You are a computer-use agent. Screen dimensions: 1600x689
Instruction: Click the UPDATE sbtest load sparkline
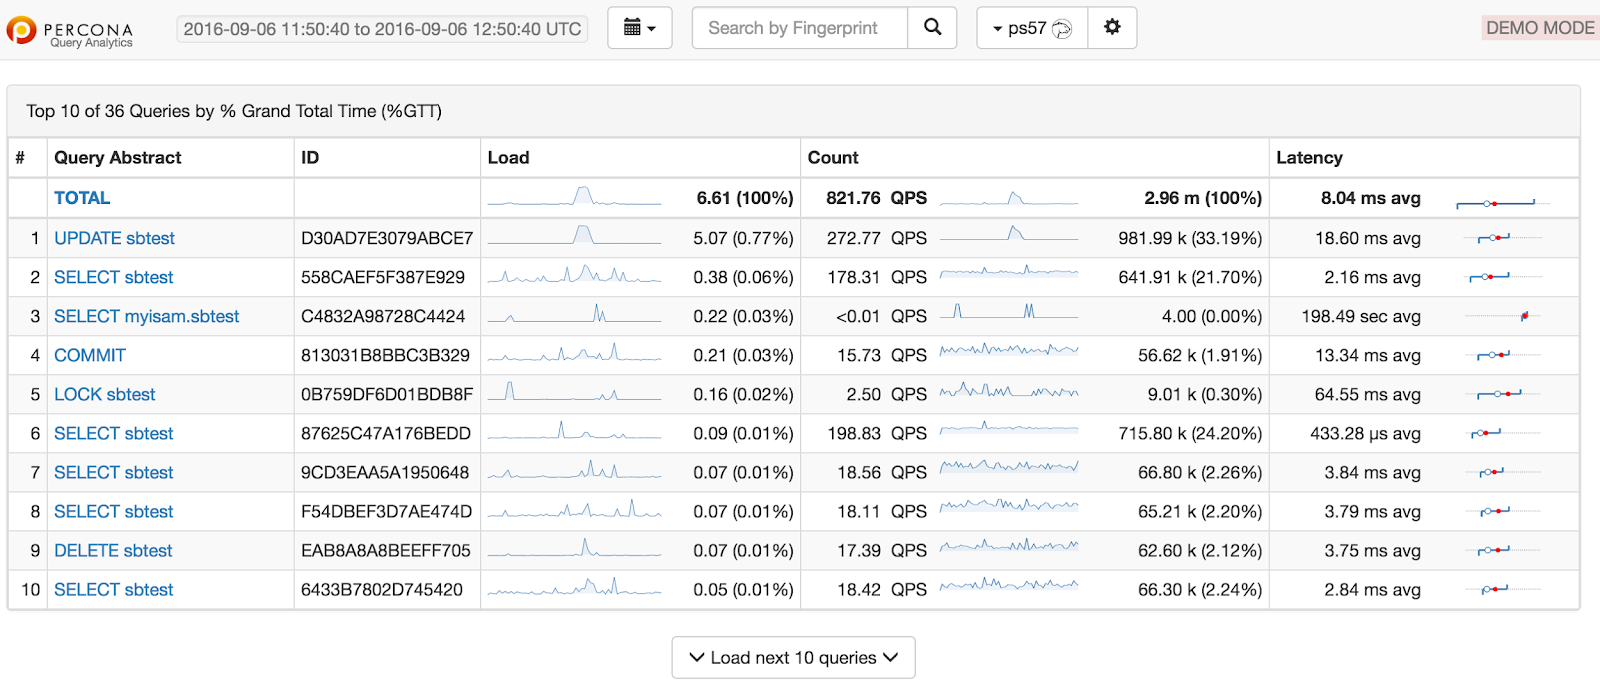[x=575, y=236]
